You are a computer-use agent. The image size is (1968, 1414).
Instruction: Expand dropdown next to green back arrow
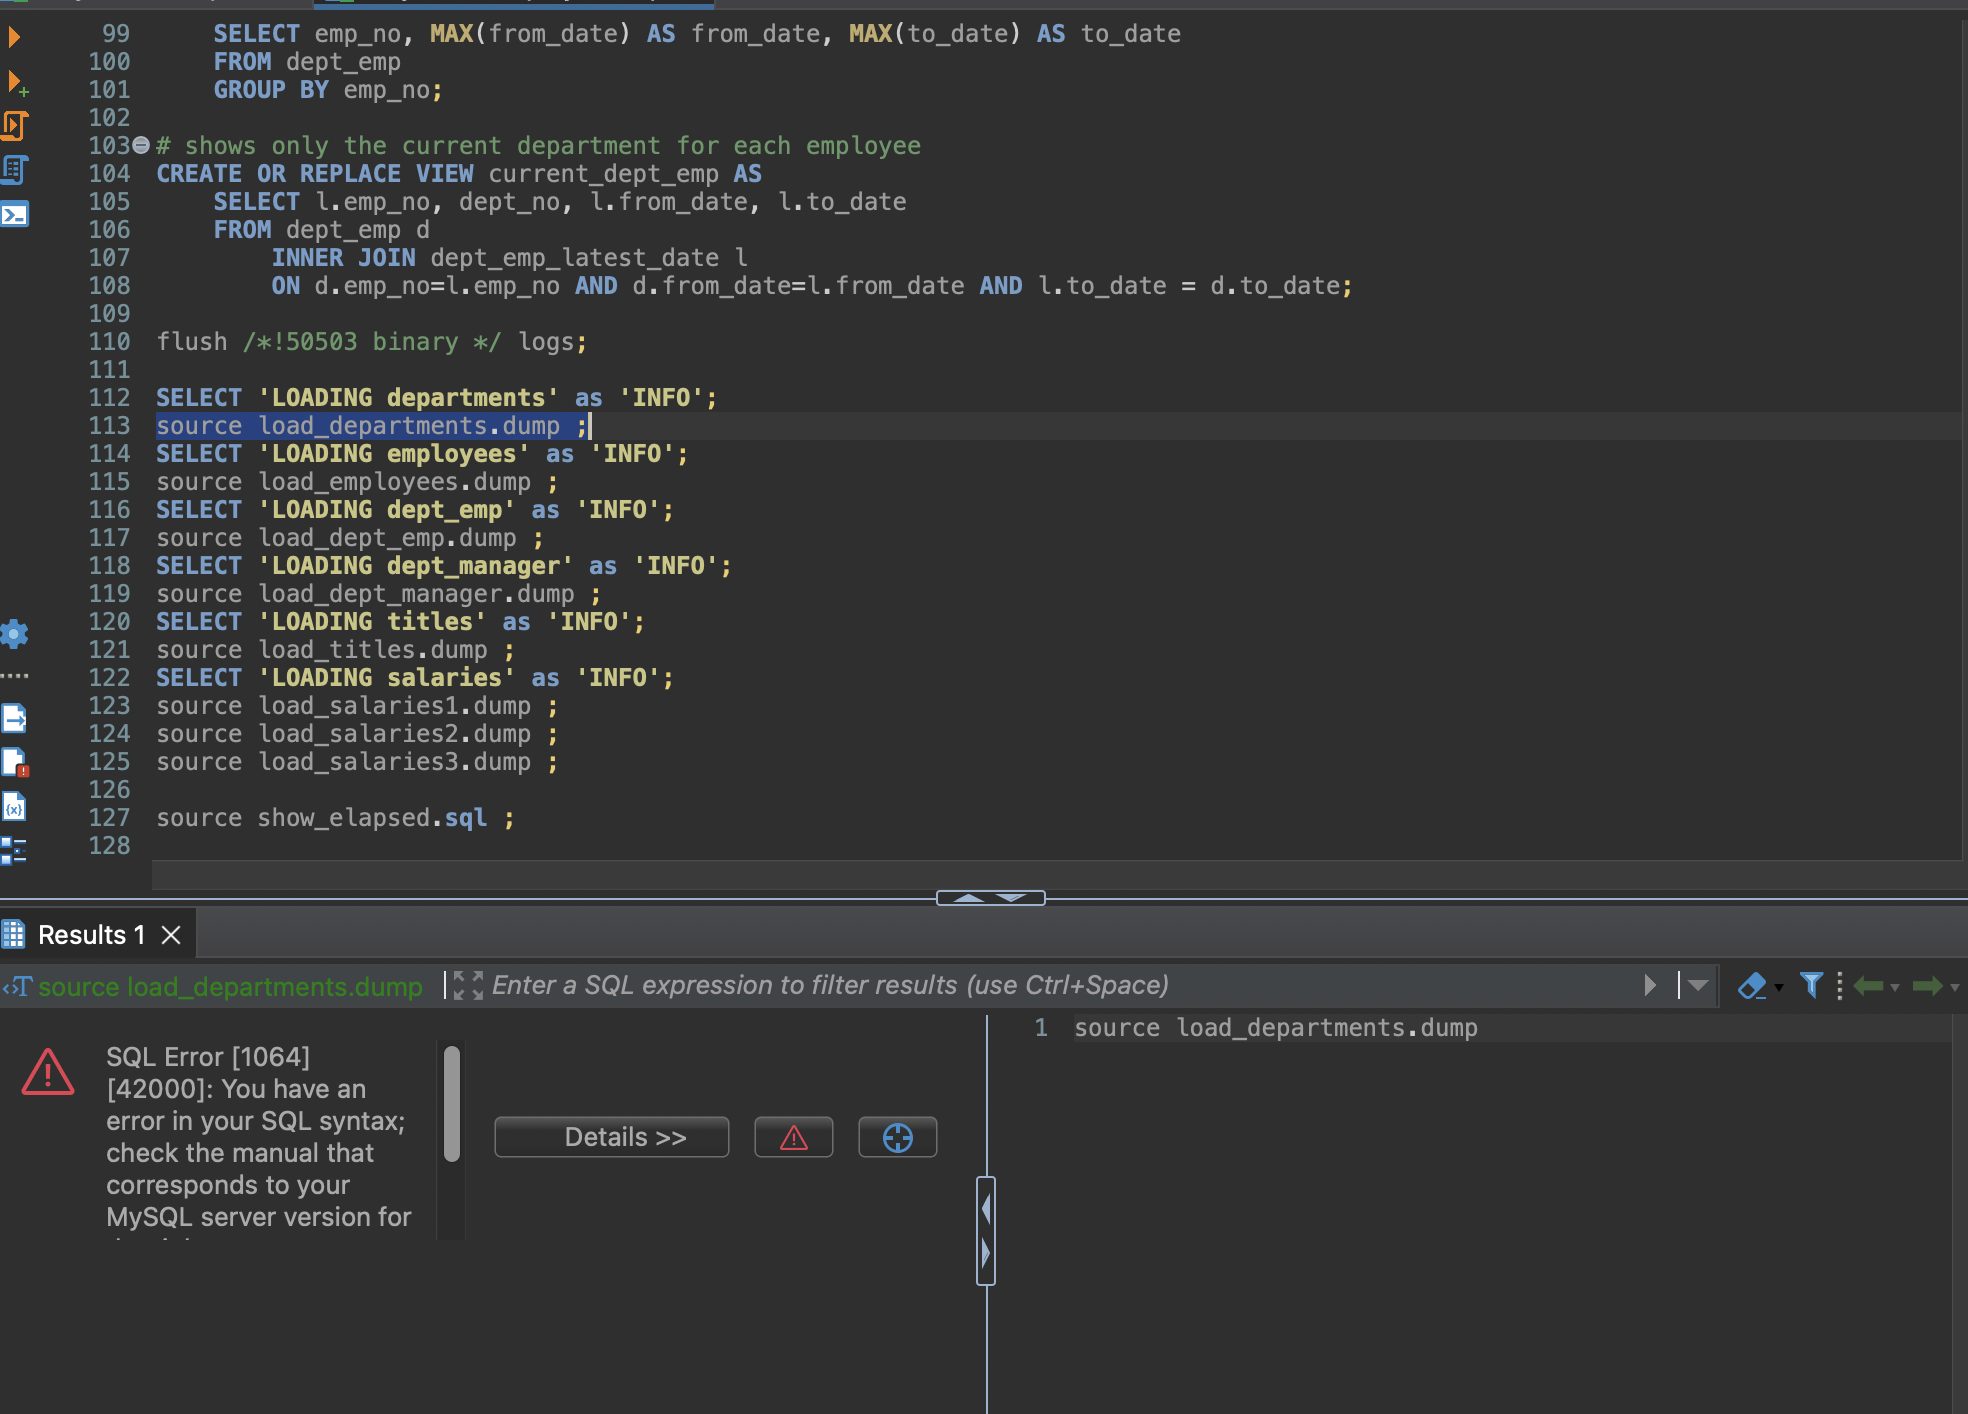[x=1895, y=987]
